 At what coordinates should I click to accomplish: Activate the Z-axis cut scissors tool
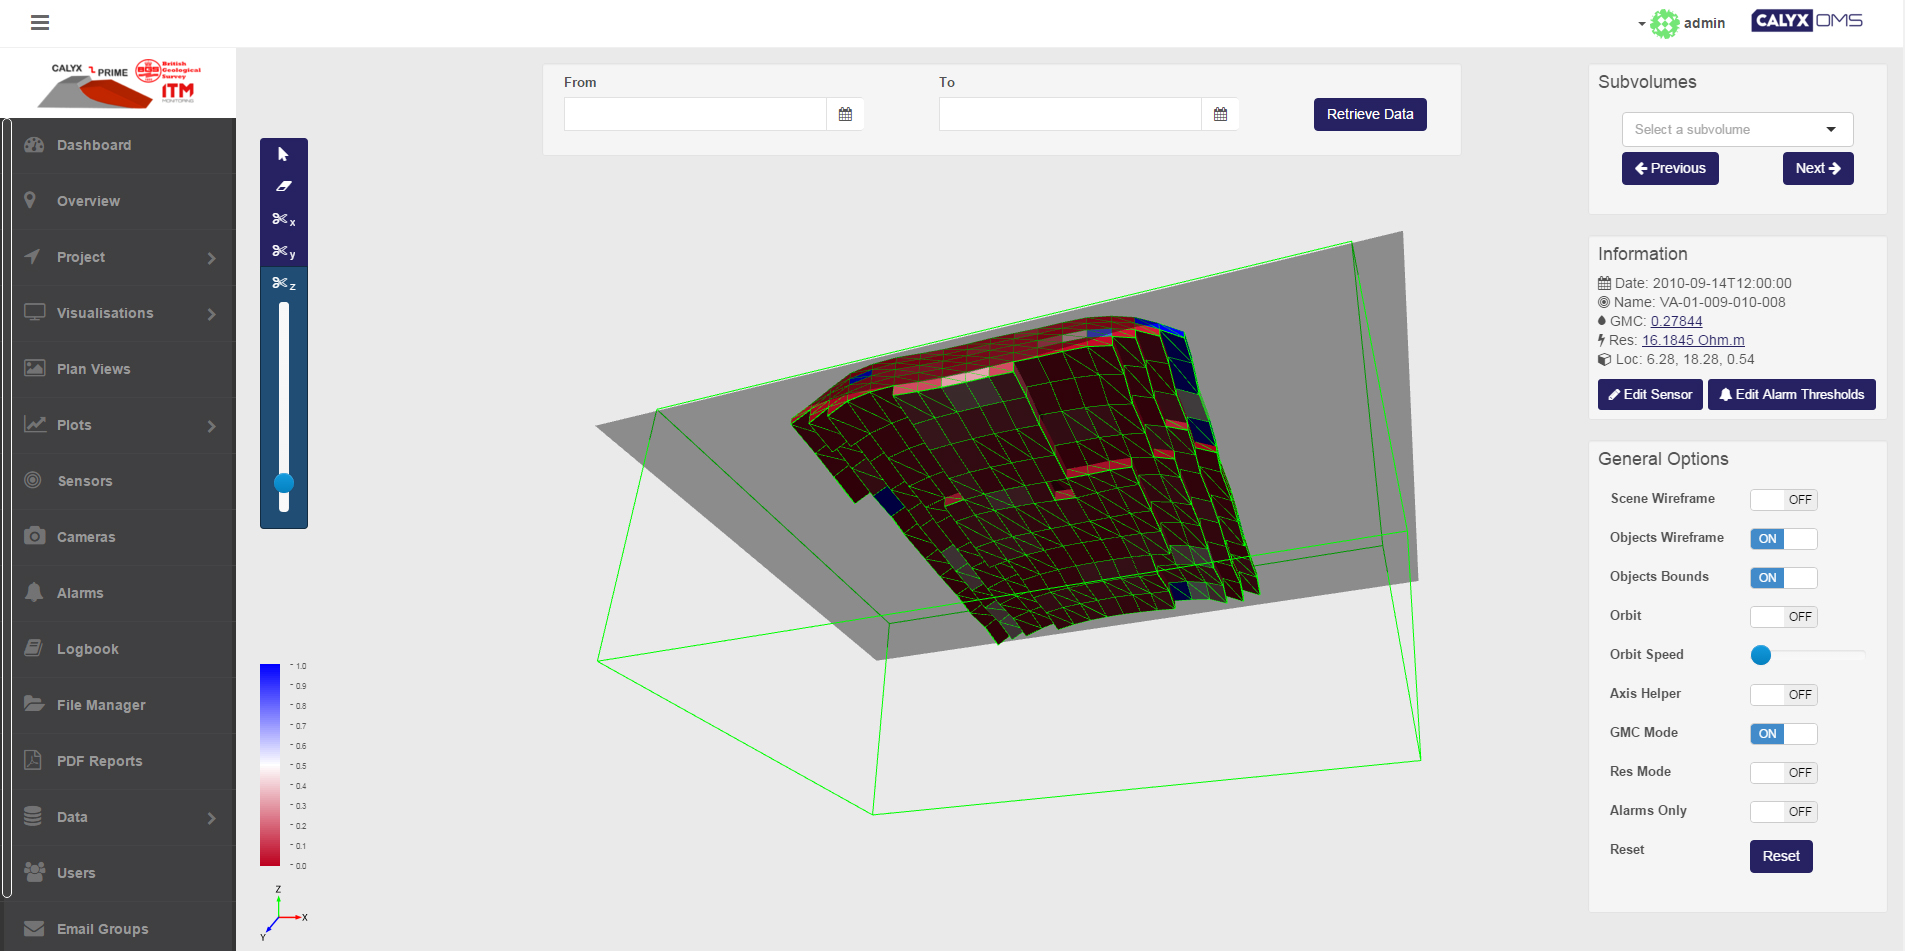(283, 284)
